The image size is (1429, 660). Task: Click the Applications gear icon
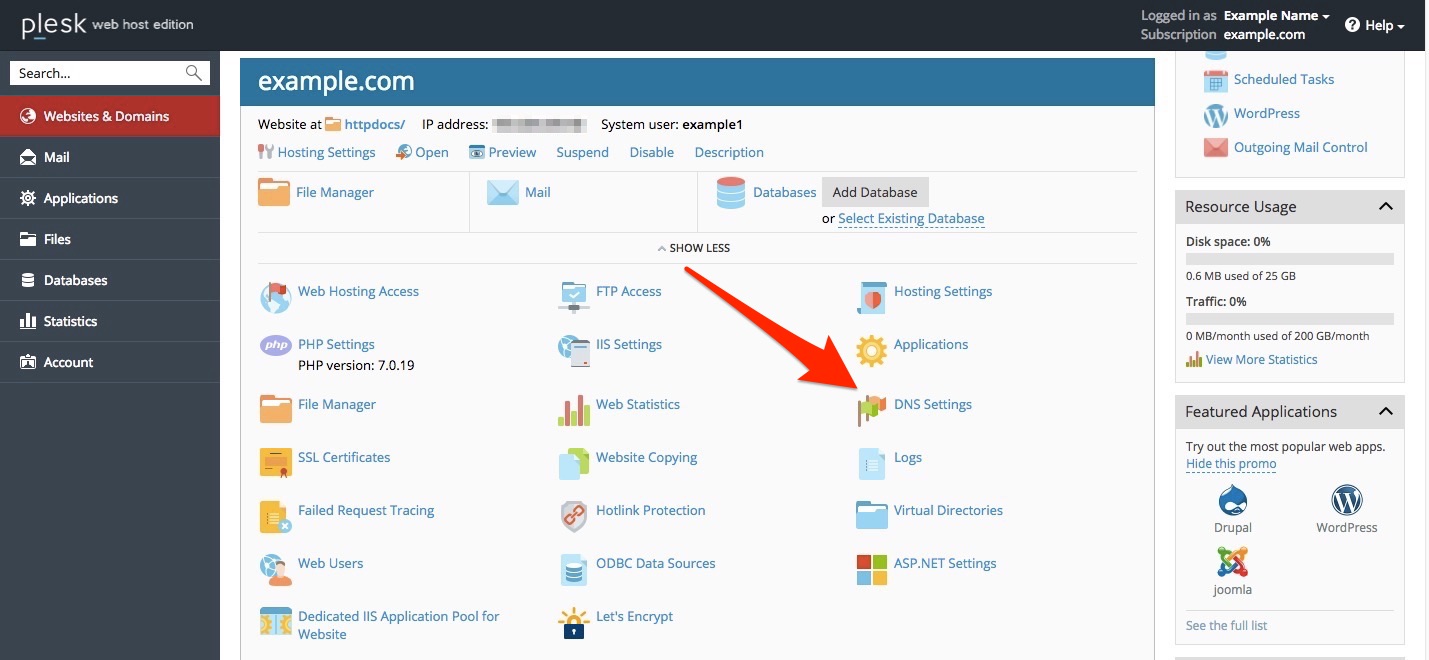[872, 350]
